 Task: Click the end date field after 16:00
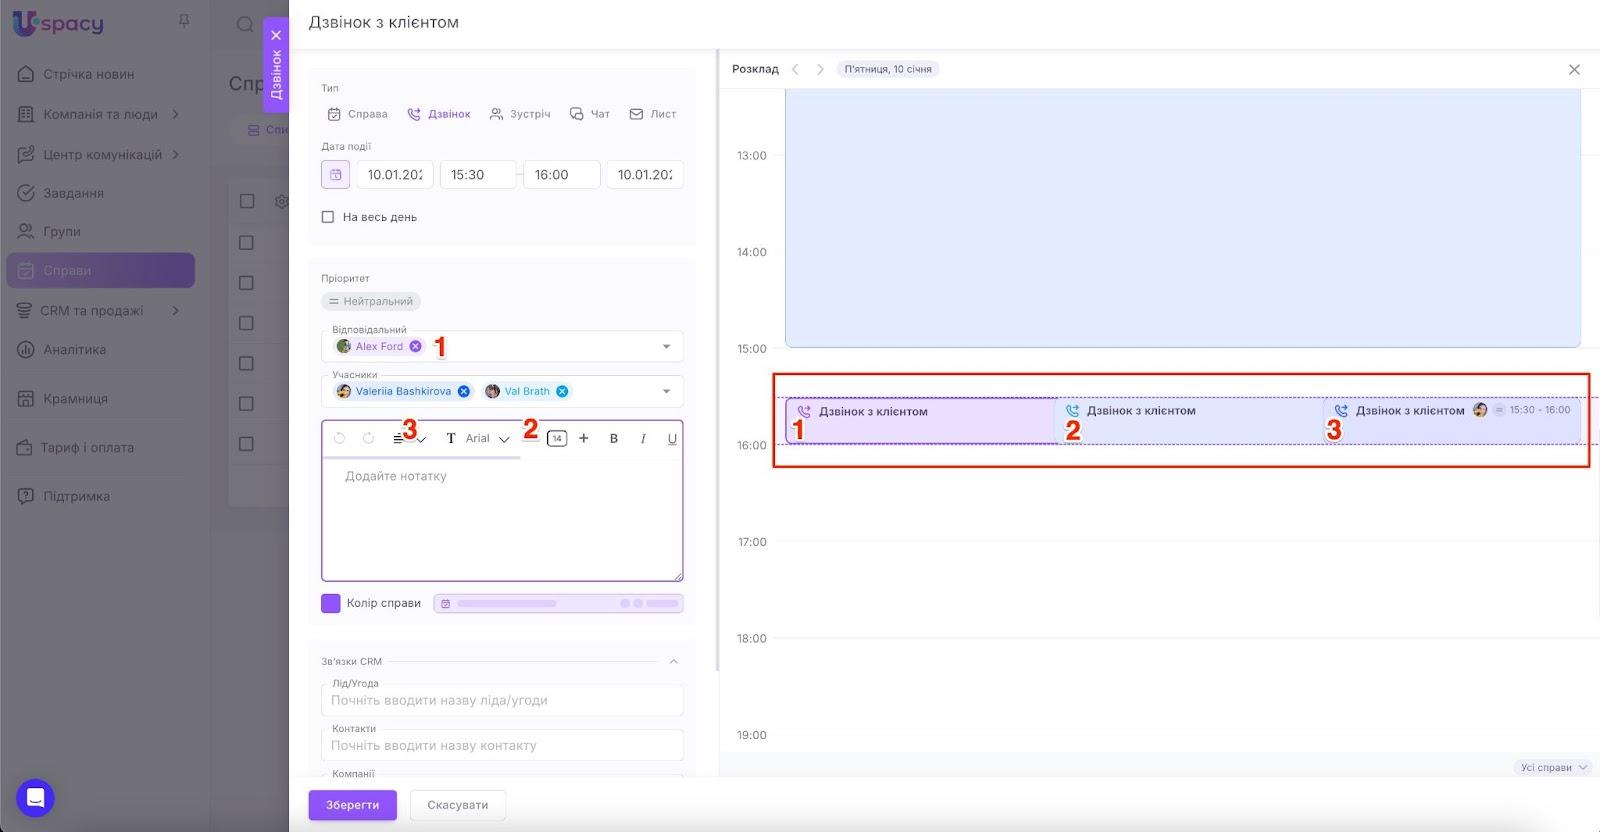pos(645,174)
